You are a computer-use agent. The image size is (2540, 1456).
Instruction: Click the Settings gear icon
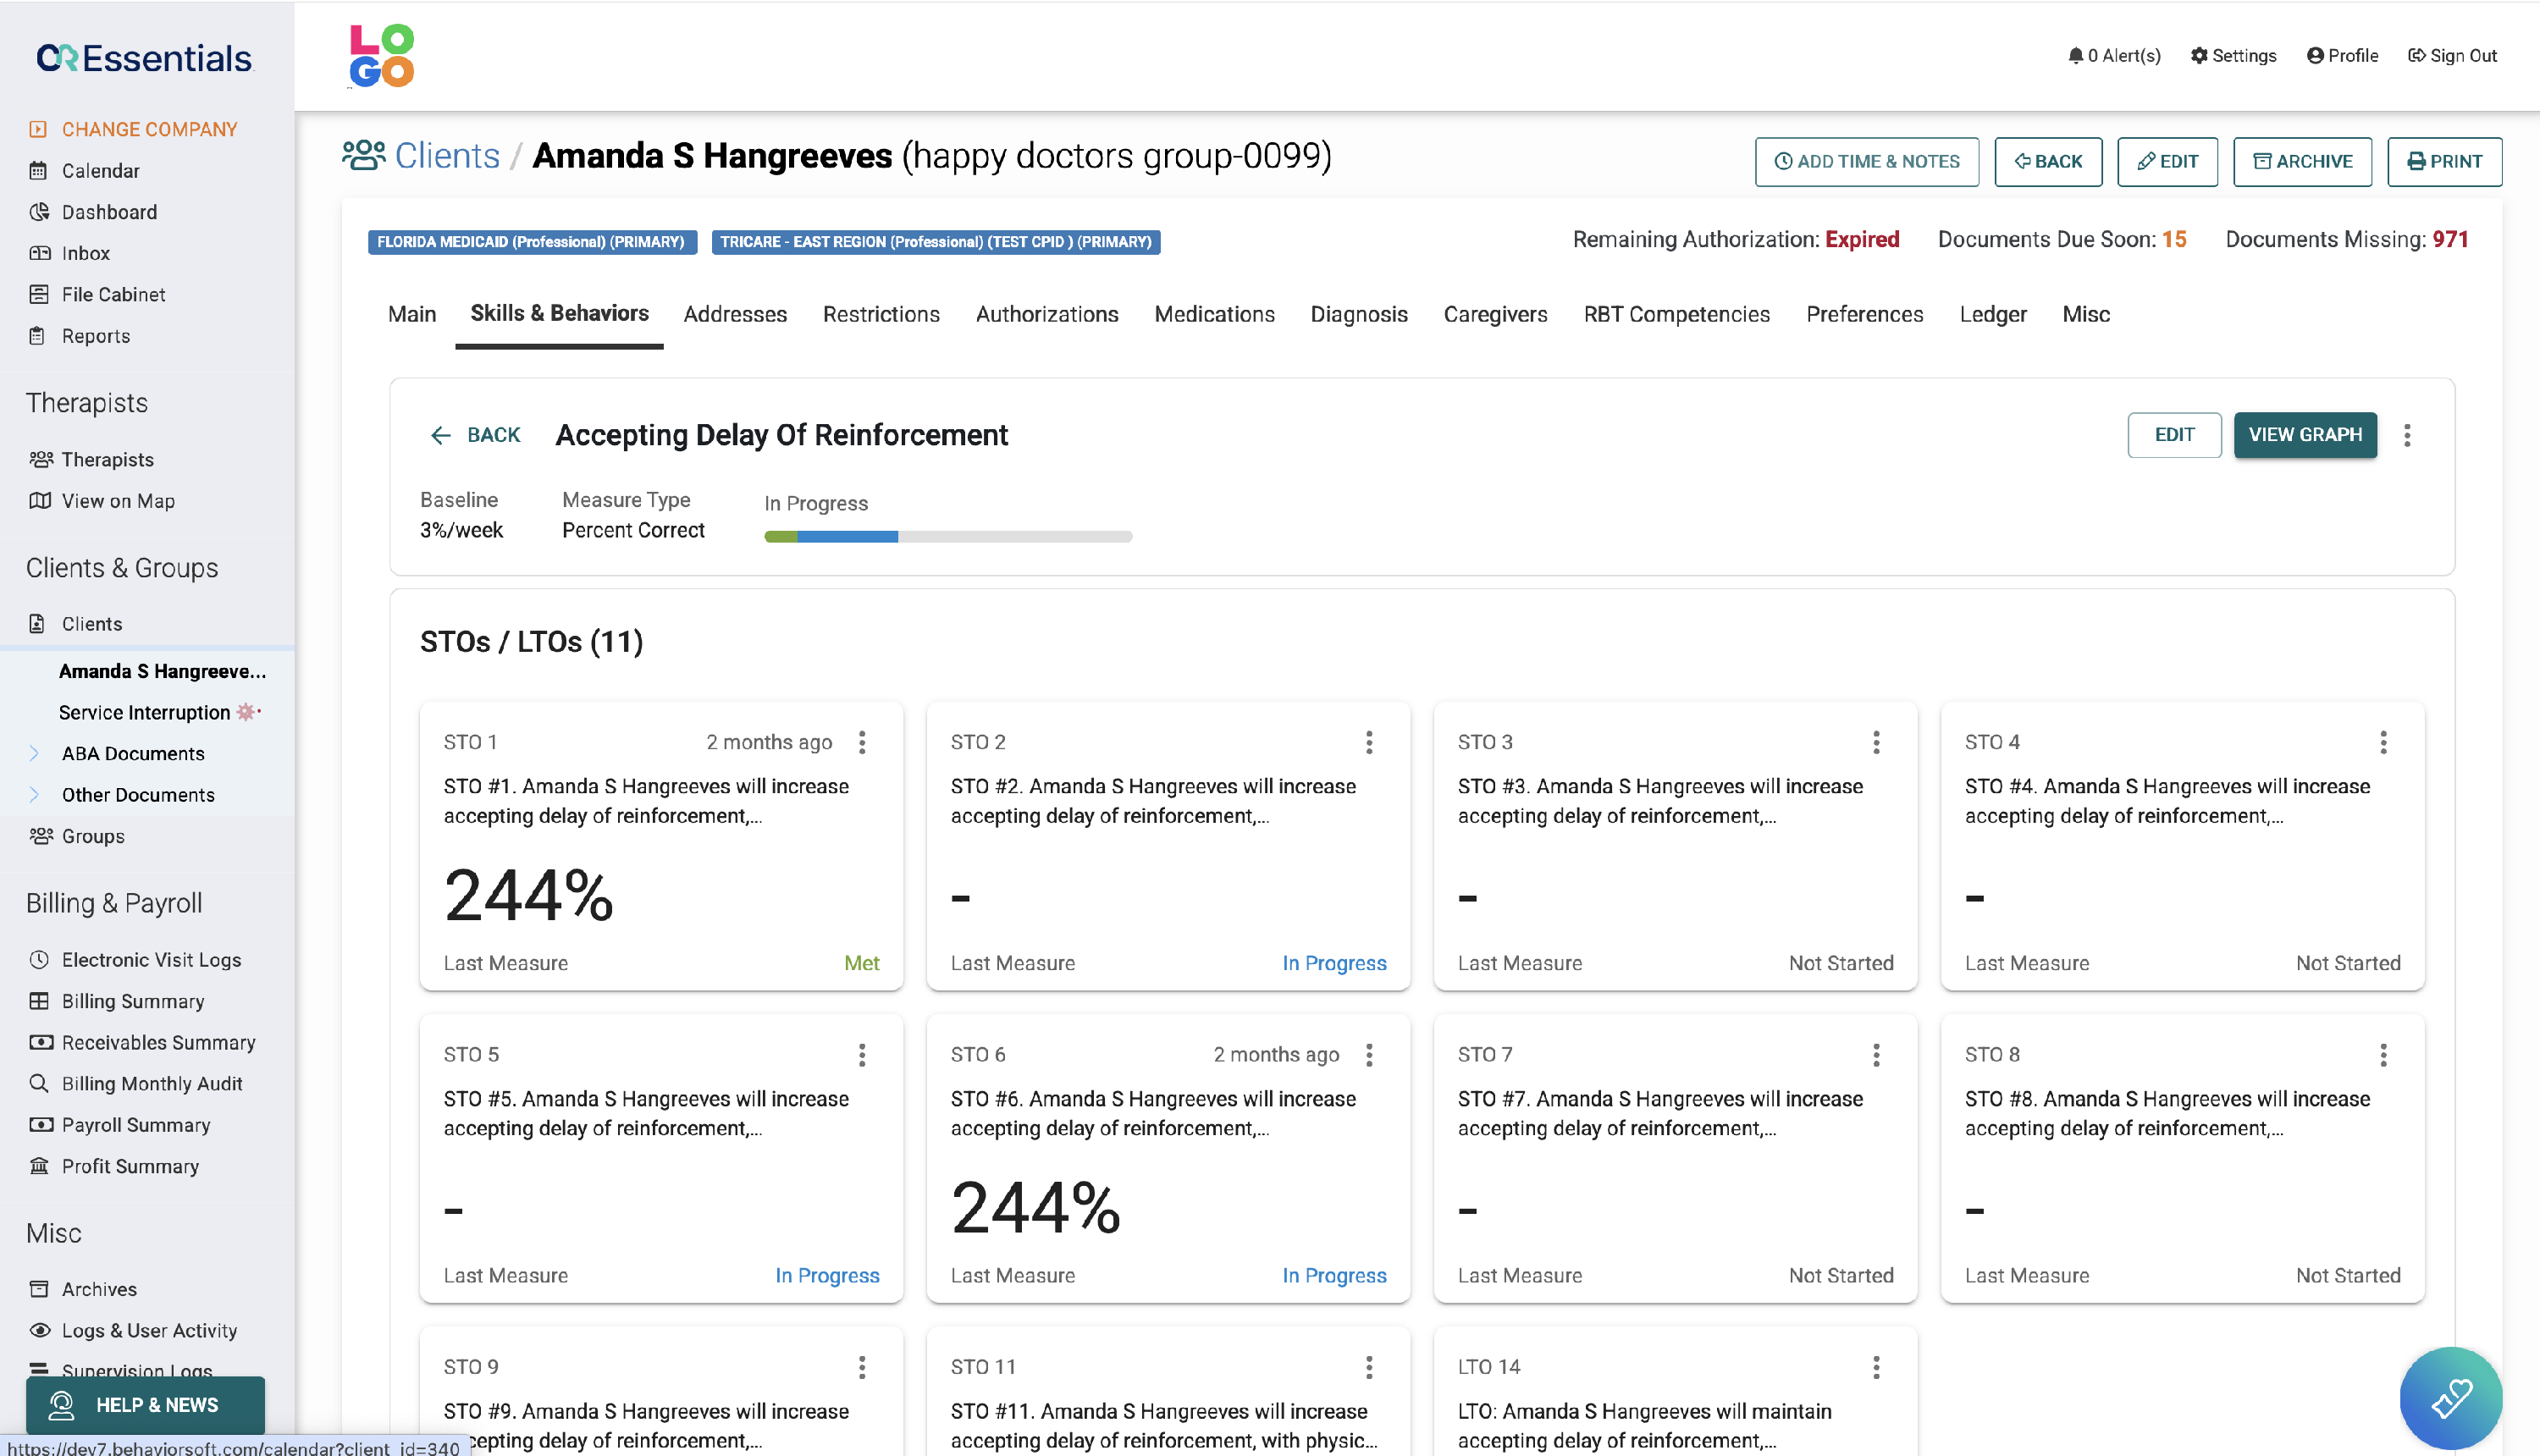click(2198, 56)
